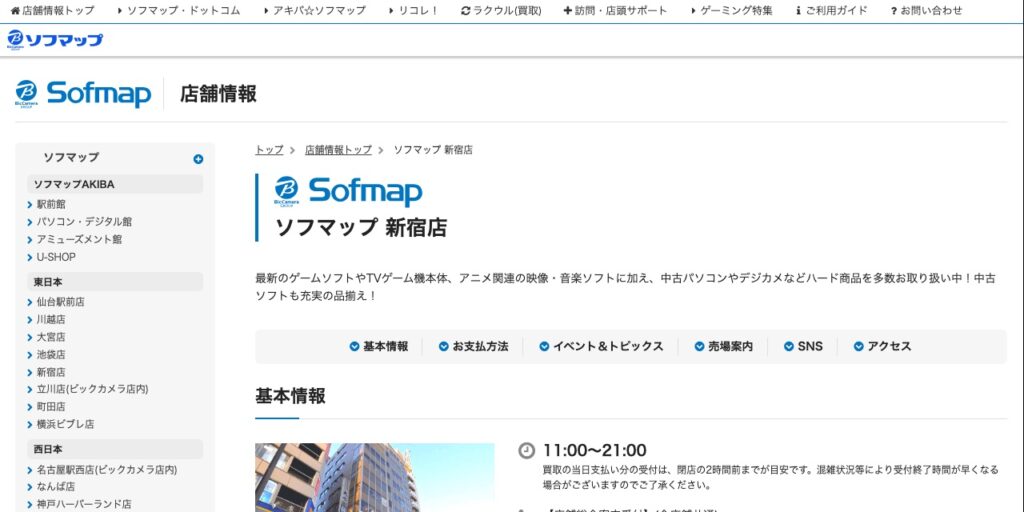Screen dimensions: 1024x512
Task: Jump to イベント＆トピックス section anchor
Action: [x=601, y=347]
